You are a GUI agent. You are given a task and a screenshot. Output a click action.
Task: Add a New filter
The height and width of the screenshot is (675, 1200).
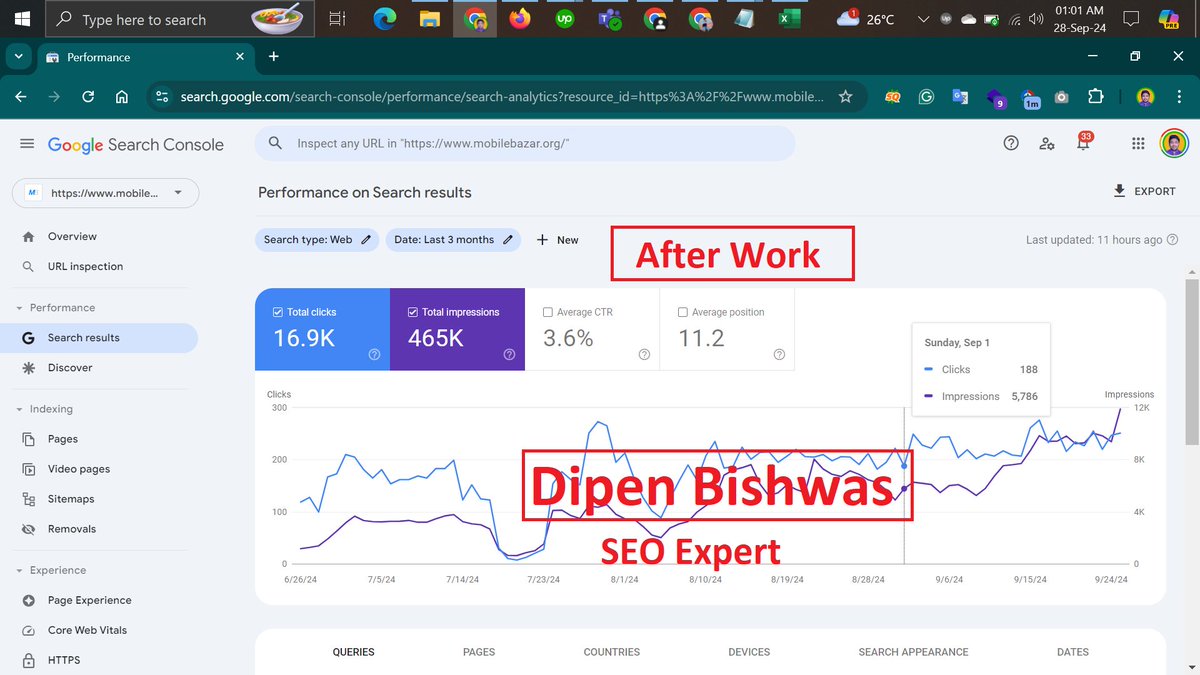[557, 240]
